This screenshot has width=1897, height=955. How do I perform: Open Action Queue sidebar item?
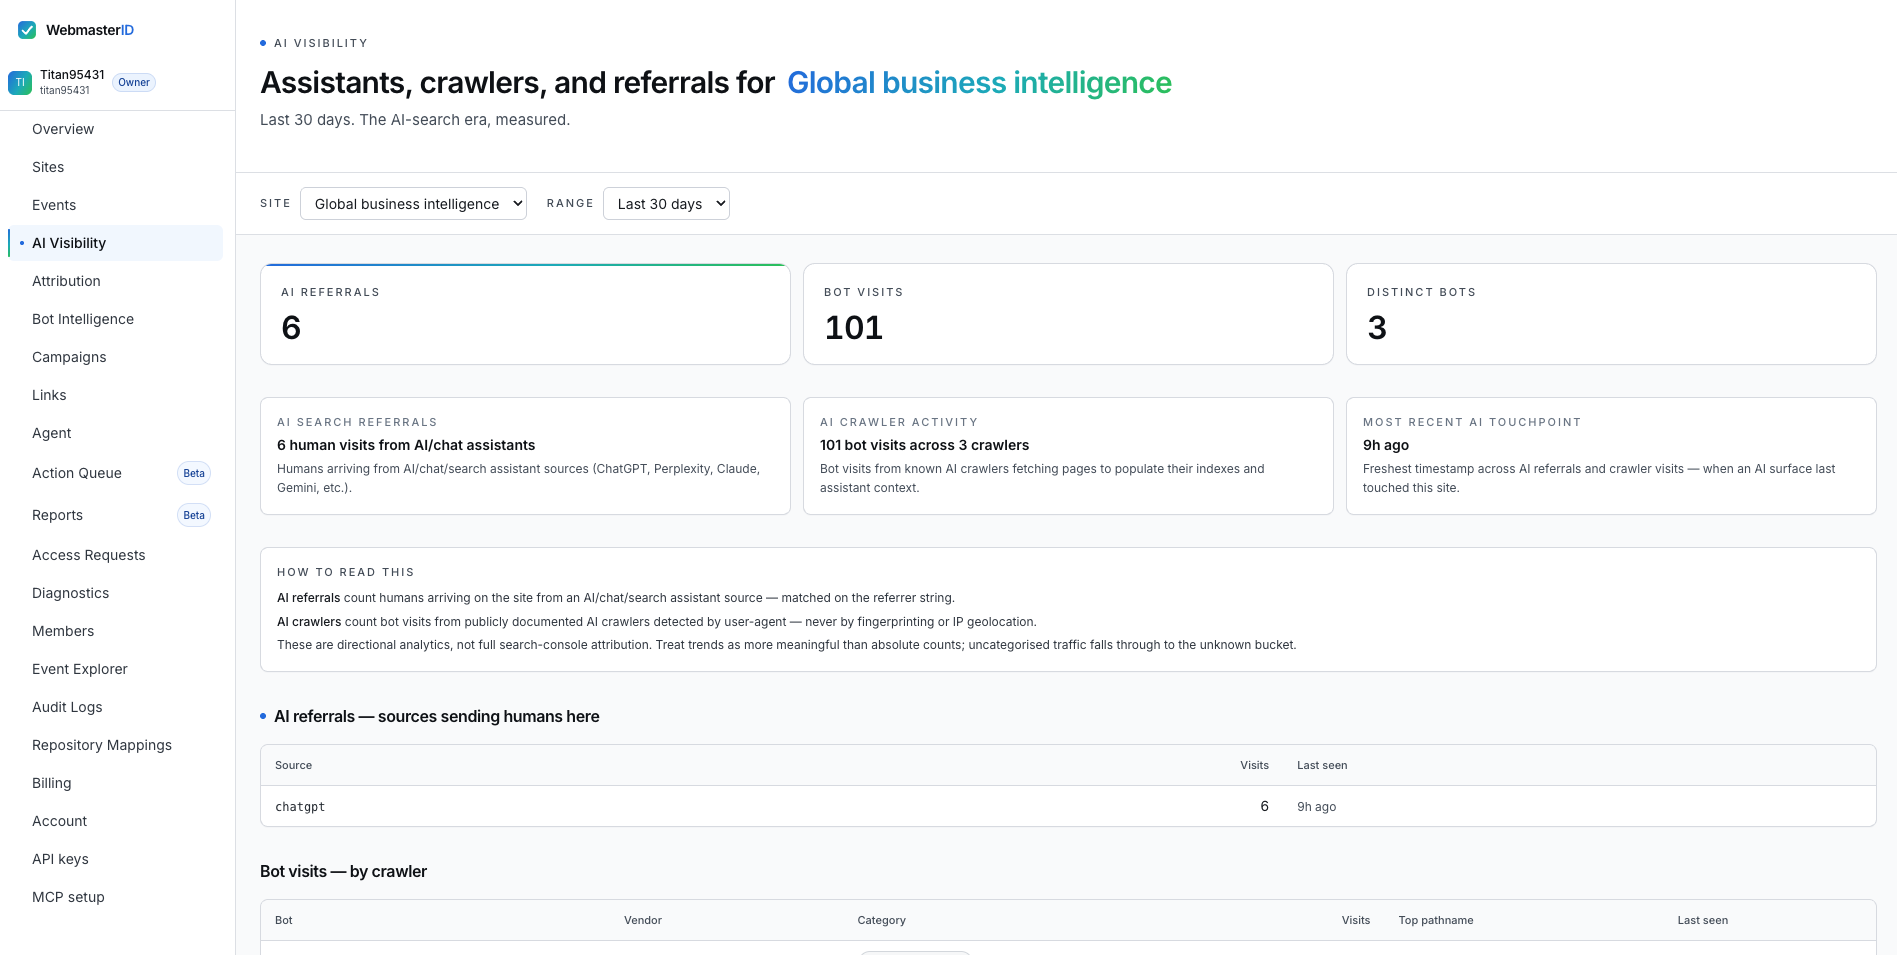[x=77, y=473]
